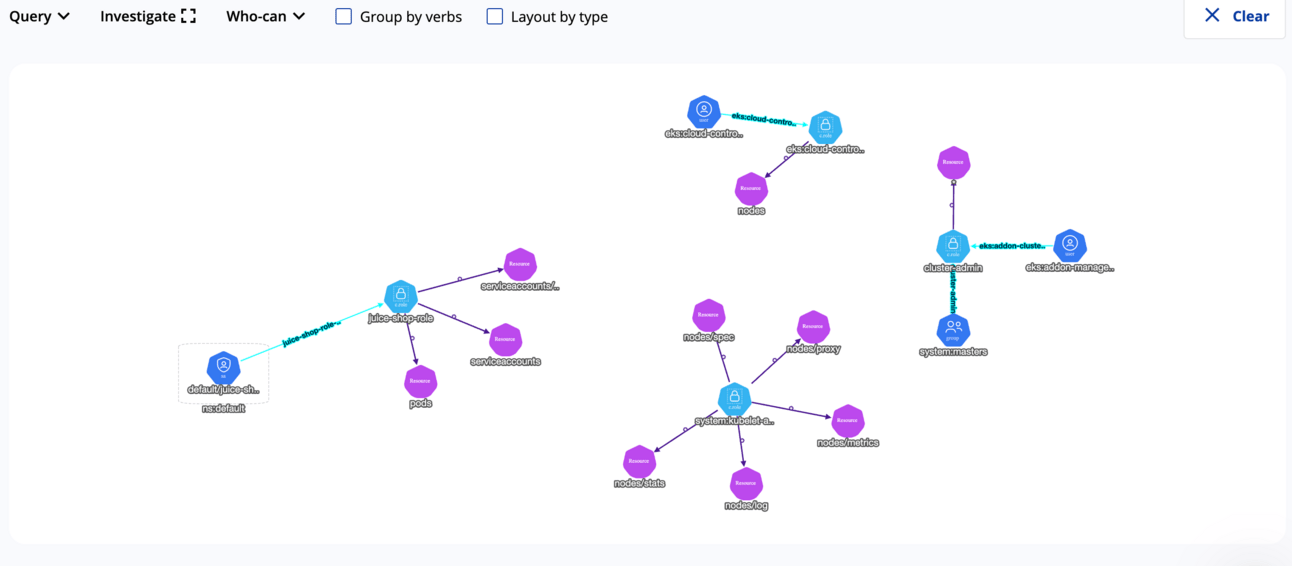Select the serviceaccounts resource node
This screenshot has width=1292, height=566.
[x=505, y=339]
